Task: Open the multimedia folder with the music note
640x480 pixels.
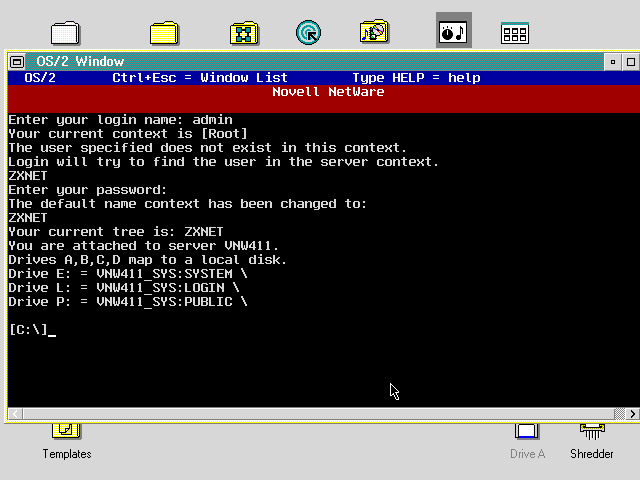Action: [x=374, y=31]
